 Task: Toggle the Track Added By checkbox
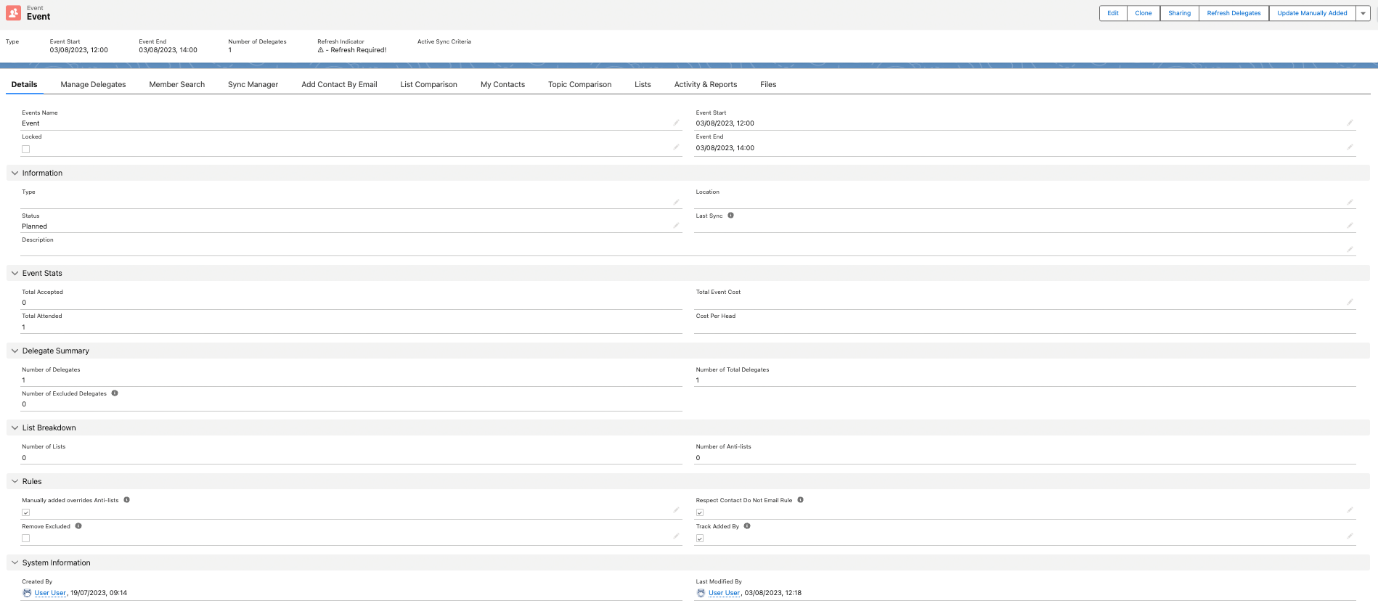[x=700, y=538]
